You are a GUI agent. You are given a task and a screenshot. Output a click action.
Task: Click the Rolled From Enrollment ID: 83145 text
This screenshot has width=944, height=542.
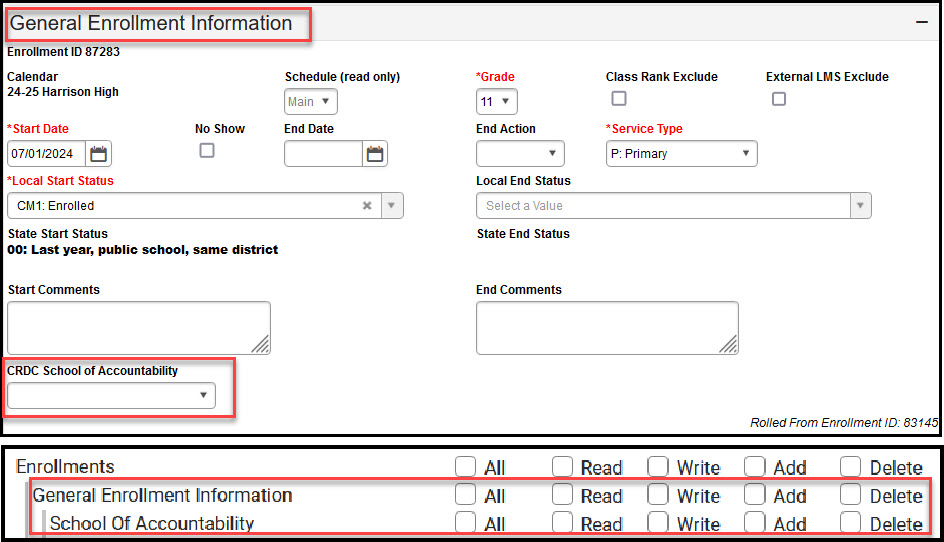844,423
